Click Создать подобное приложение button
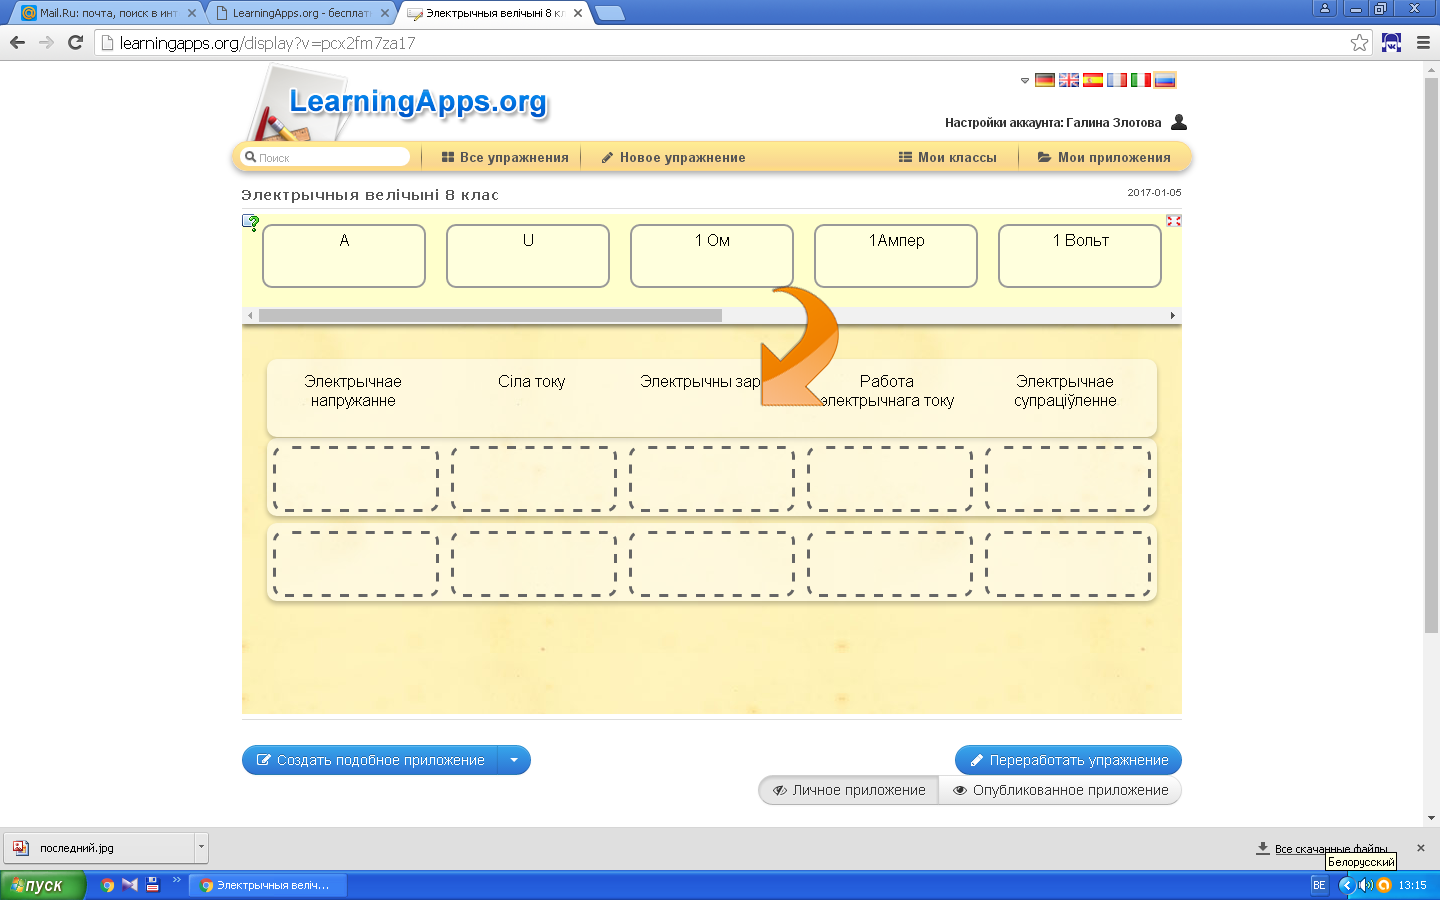This screenshot has height=900, width=1440. (x=370, y=760)
